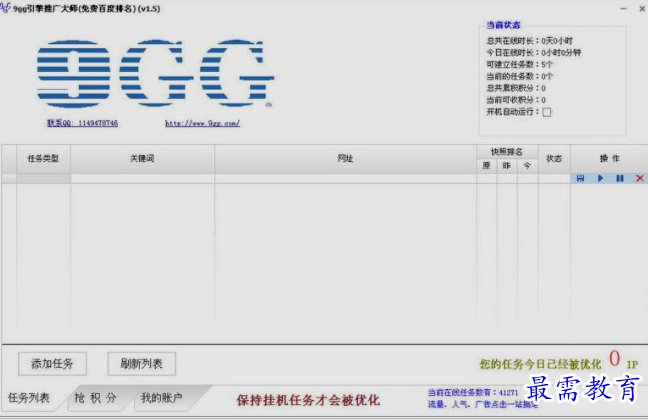
Task: Switch to the 抢积分 tab
Action: coord(95,398)
